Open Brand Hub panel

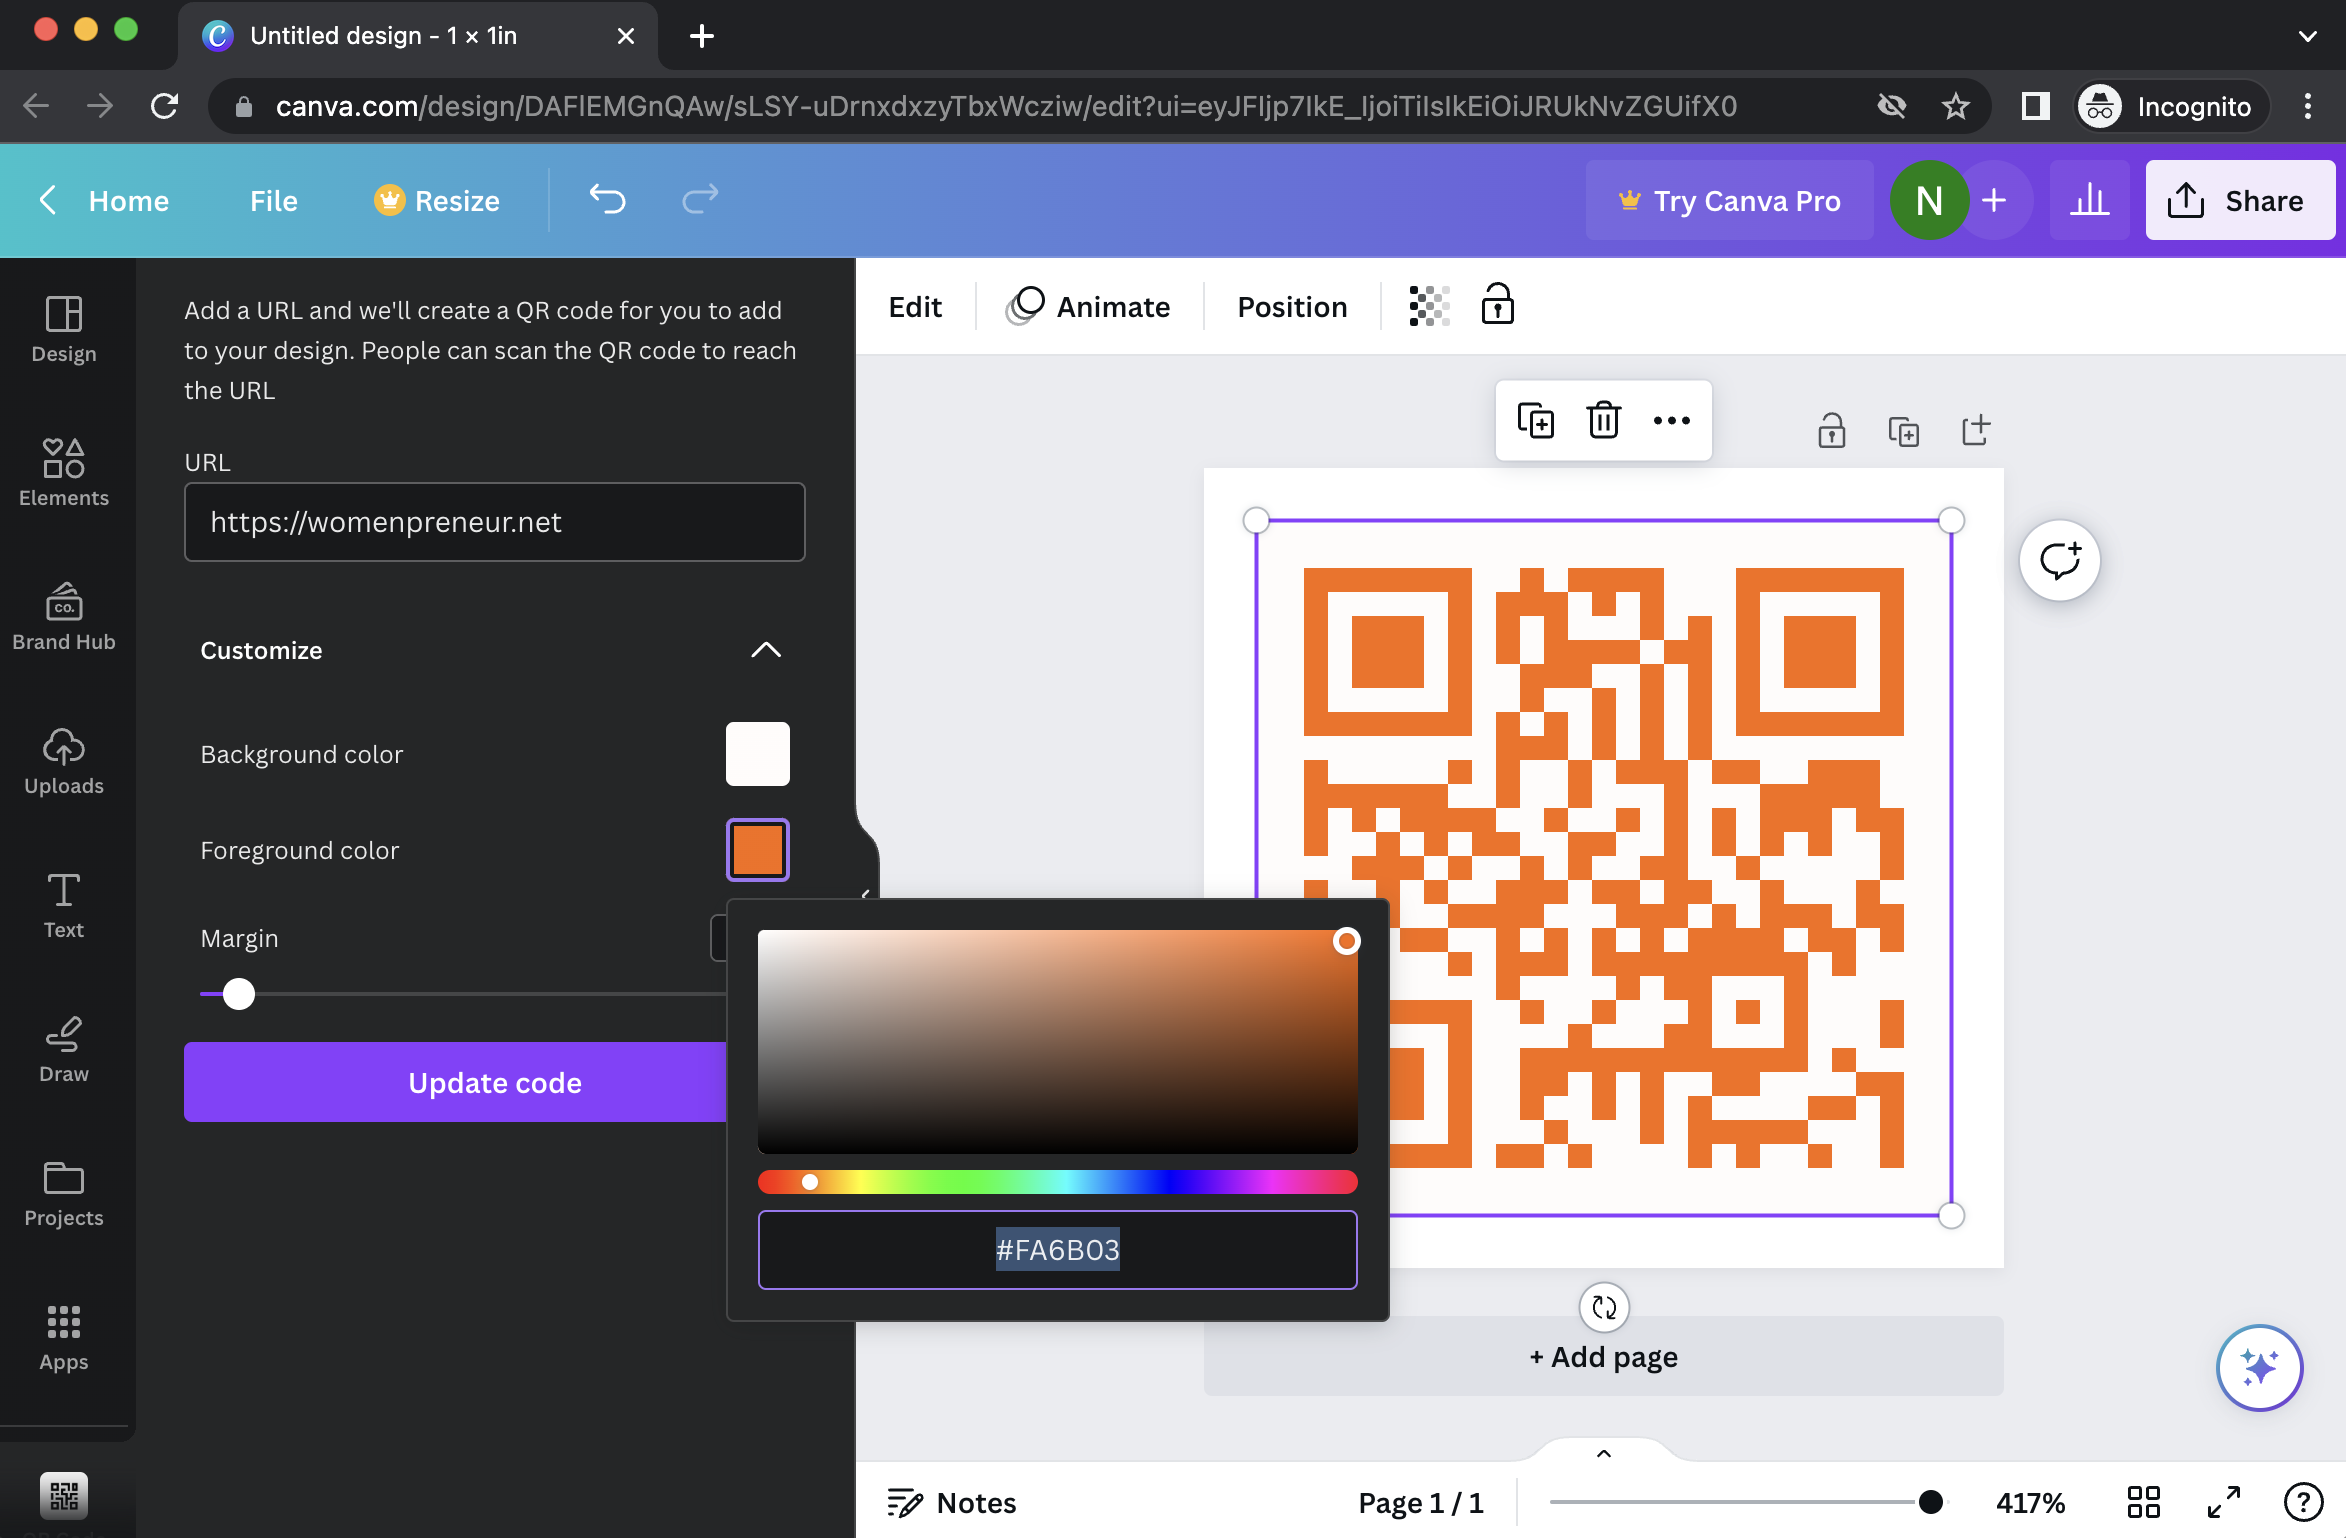click(64, 618)
